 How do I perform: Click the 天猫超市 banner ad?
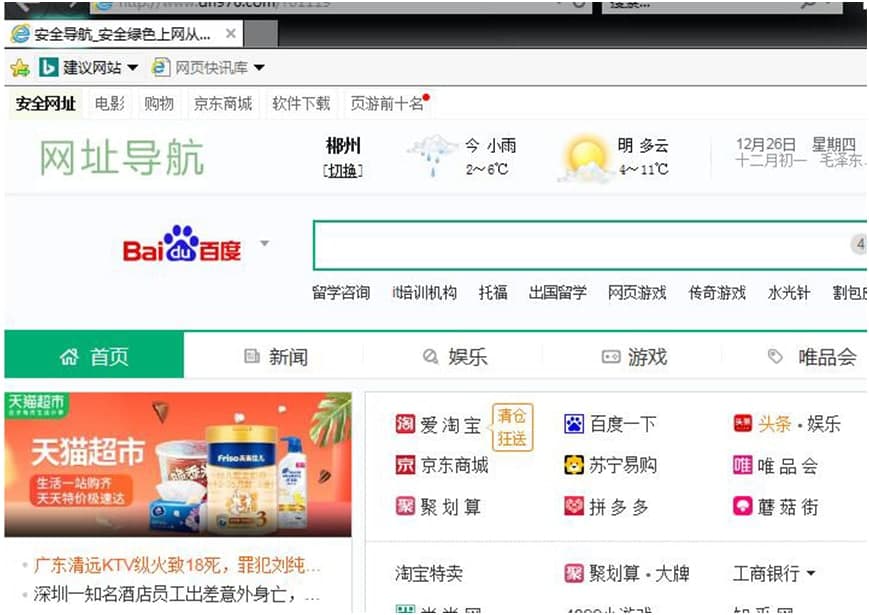178,464
